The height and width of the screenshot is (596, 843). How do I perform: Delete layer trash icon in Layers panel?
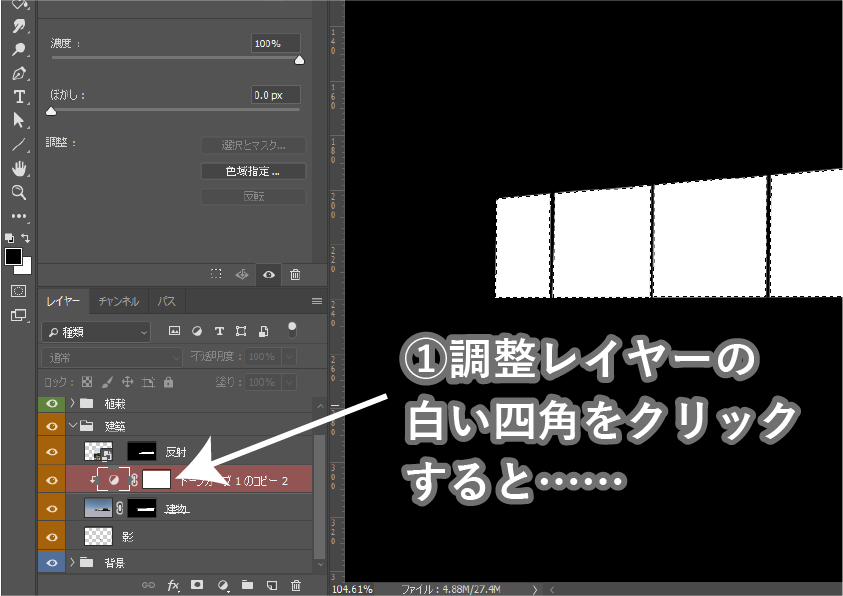tap(296, 585)
